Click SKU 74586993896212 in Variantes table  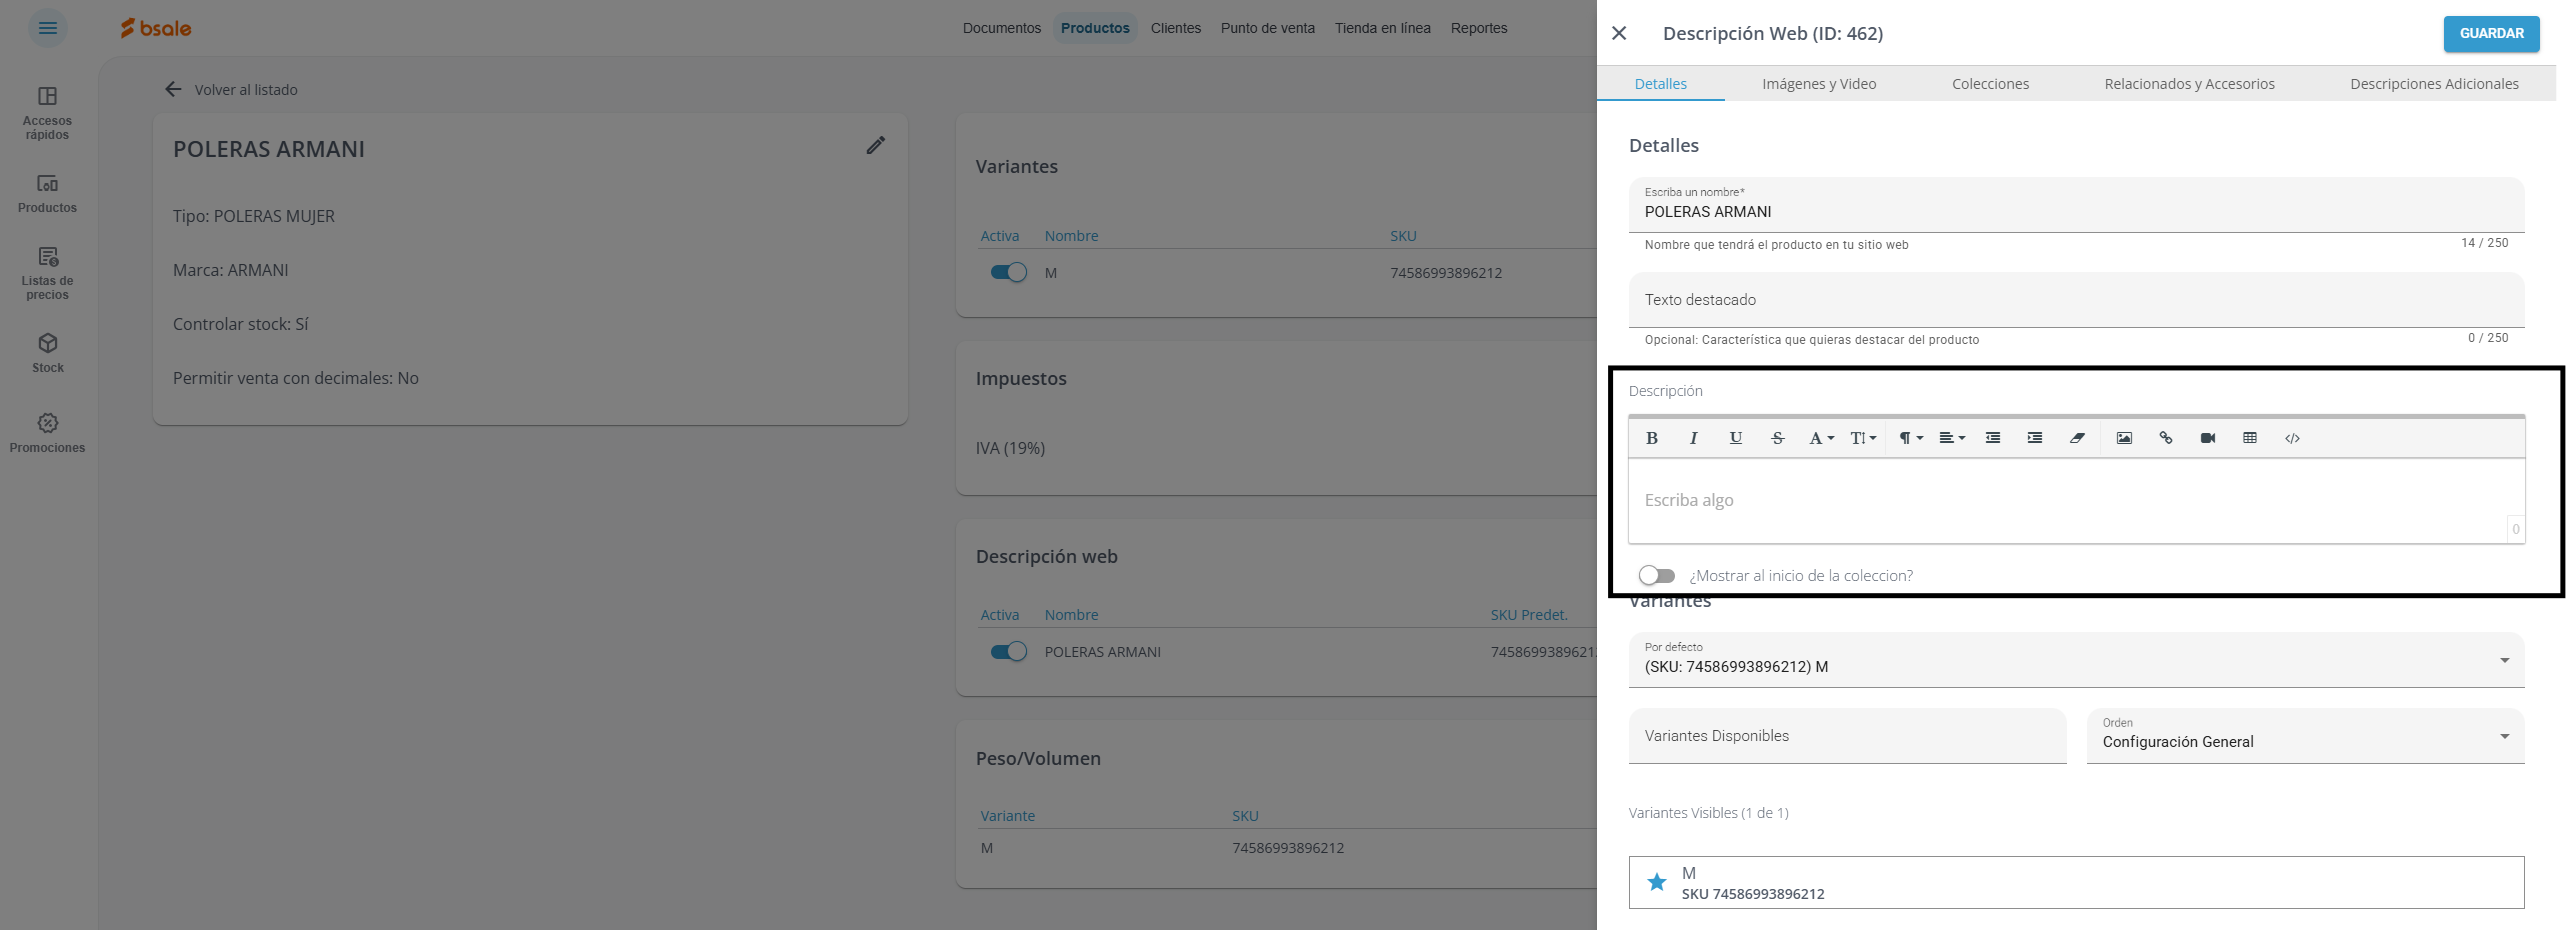click(1445, 273)
